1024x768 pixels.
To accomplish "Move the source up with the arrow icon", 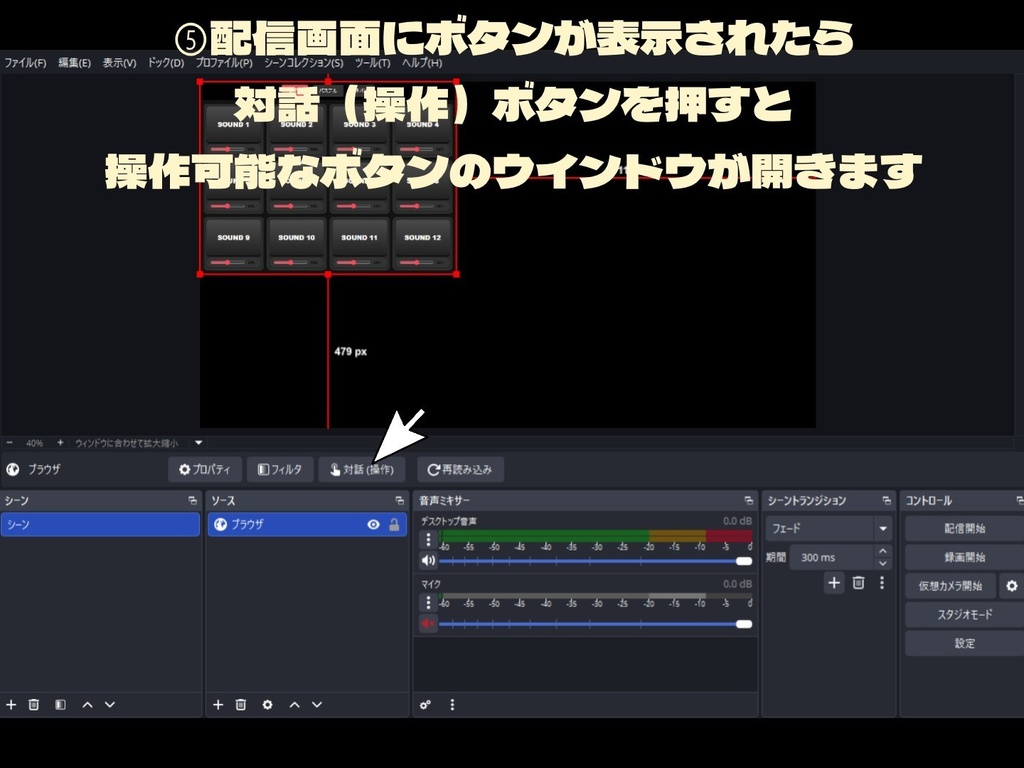I will coord(293,704).
